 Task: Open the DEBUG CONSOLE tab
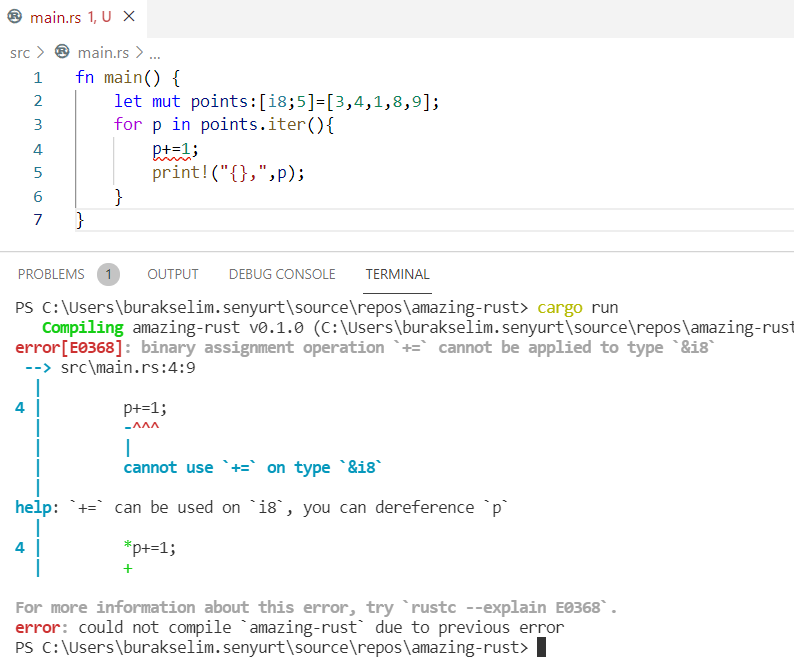point(282,274)
